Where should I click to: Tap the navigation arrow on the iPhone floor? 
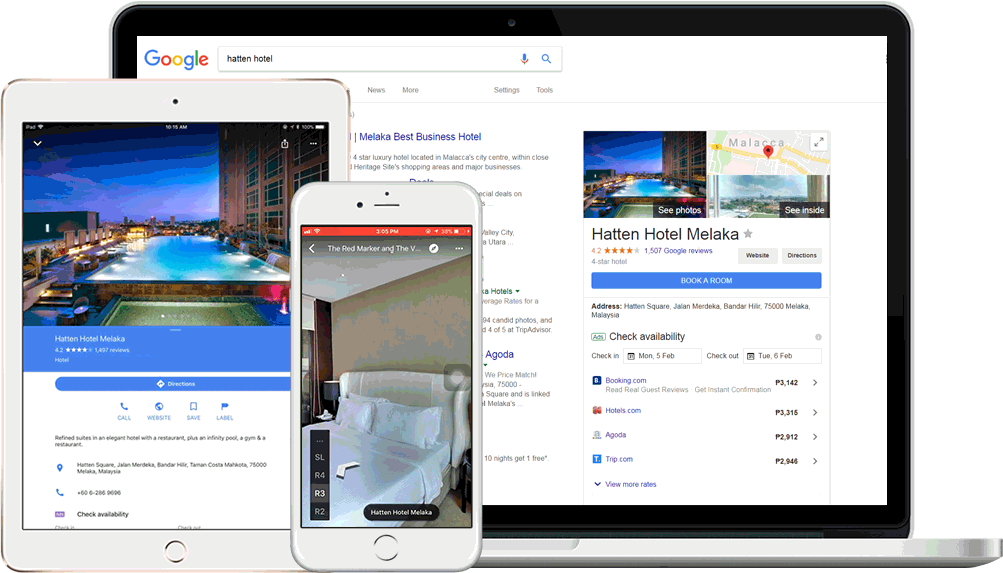[348, 469]
